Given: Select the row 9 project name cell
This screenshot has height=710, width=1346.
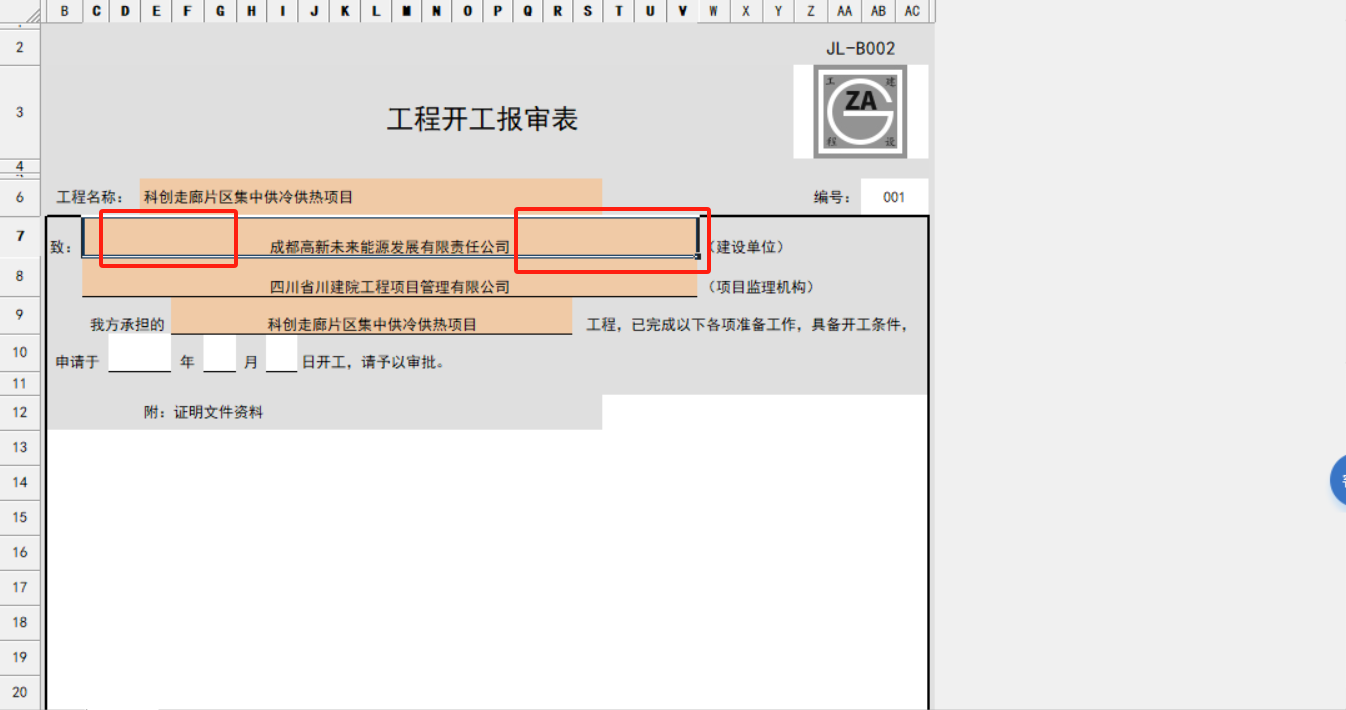Looking at the screenshot, I should click(x=372, y=315).
